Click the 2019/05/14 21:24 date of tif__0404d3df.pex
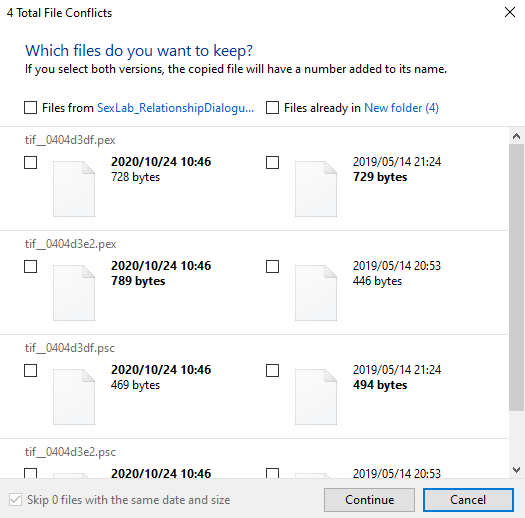Viewport: 525px width, 518px height. (397, 162)
